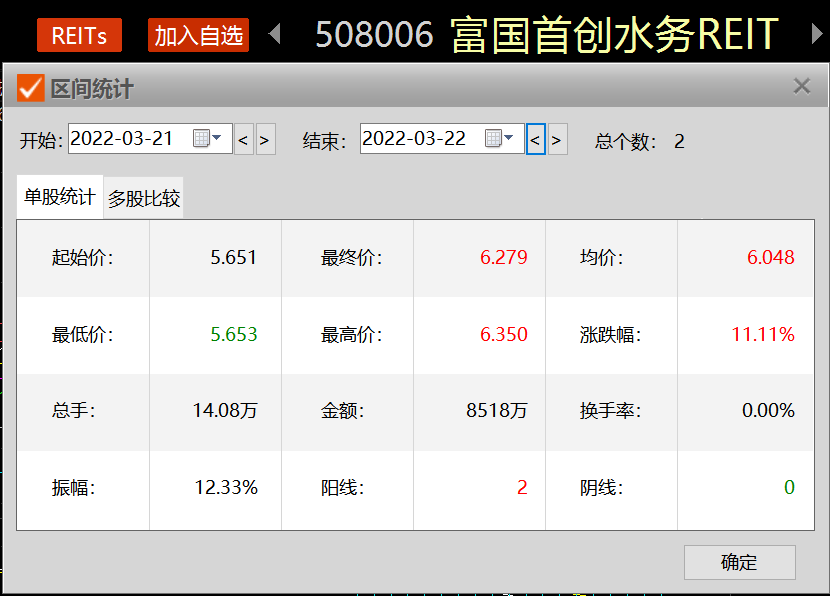Step 结束 date back one day
The image size is (830, 596).
536,140
